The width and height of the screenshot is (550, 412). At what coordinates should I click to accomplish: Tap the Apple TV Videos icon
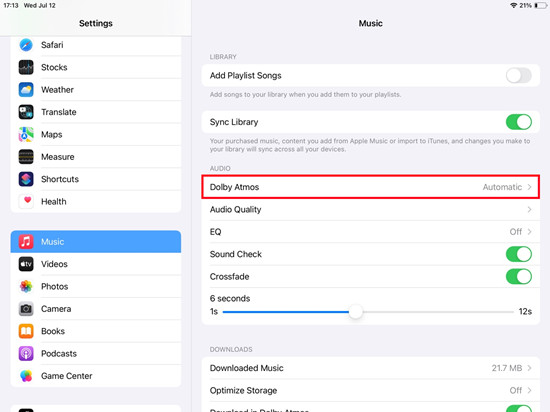point(26,264)
